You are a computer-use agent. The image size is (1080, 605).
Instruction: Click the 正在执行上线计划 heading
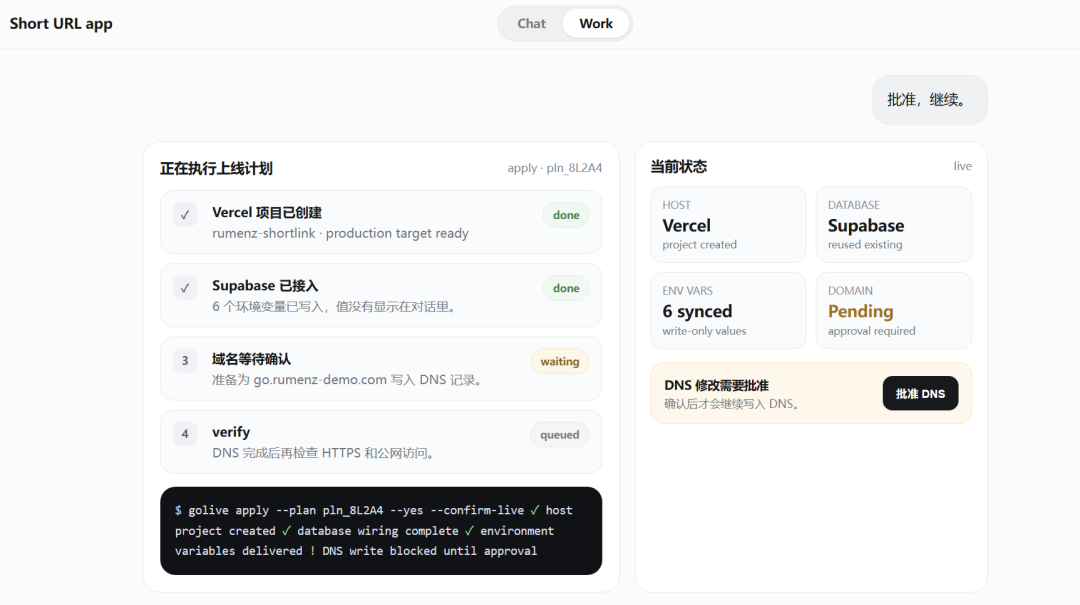click(216, 168)
